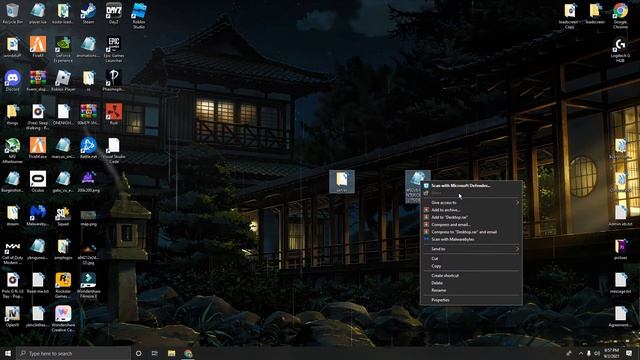Select the message.txt file on desktop
The image size is (640, 360).
(620, 283)
